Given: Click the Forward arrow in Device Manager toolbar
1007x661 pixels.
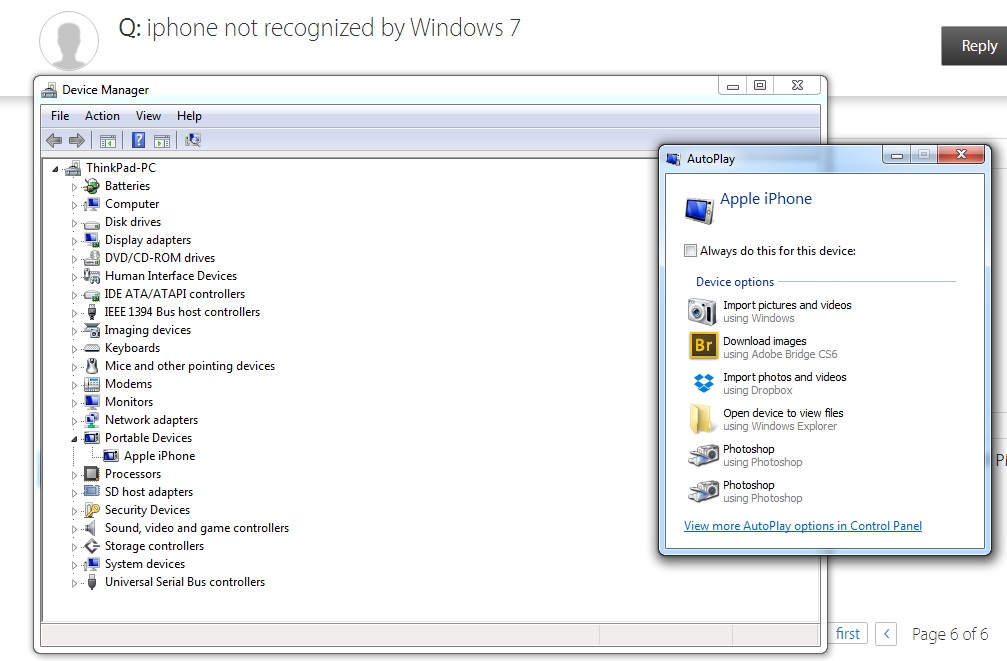Looking at the screenshot, I should tap(76, 140).
